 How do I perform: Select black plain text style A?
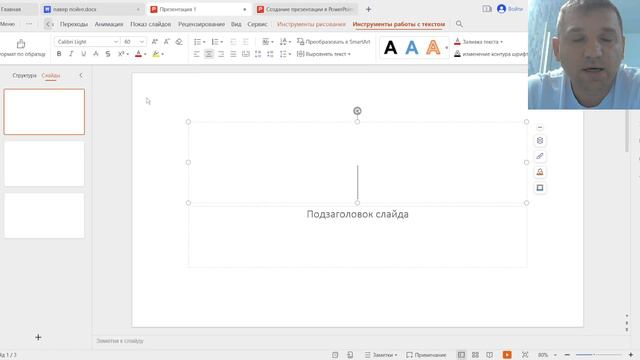pos(391,48)
